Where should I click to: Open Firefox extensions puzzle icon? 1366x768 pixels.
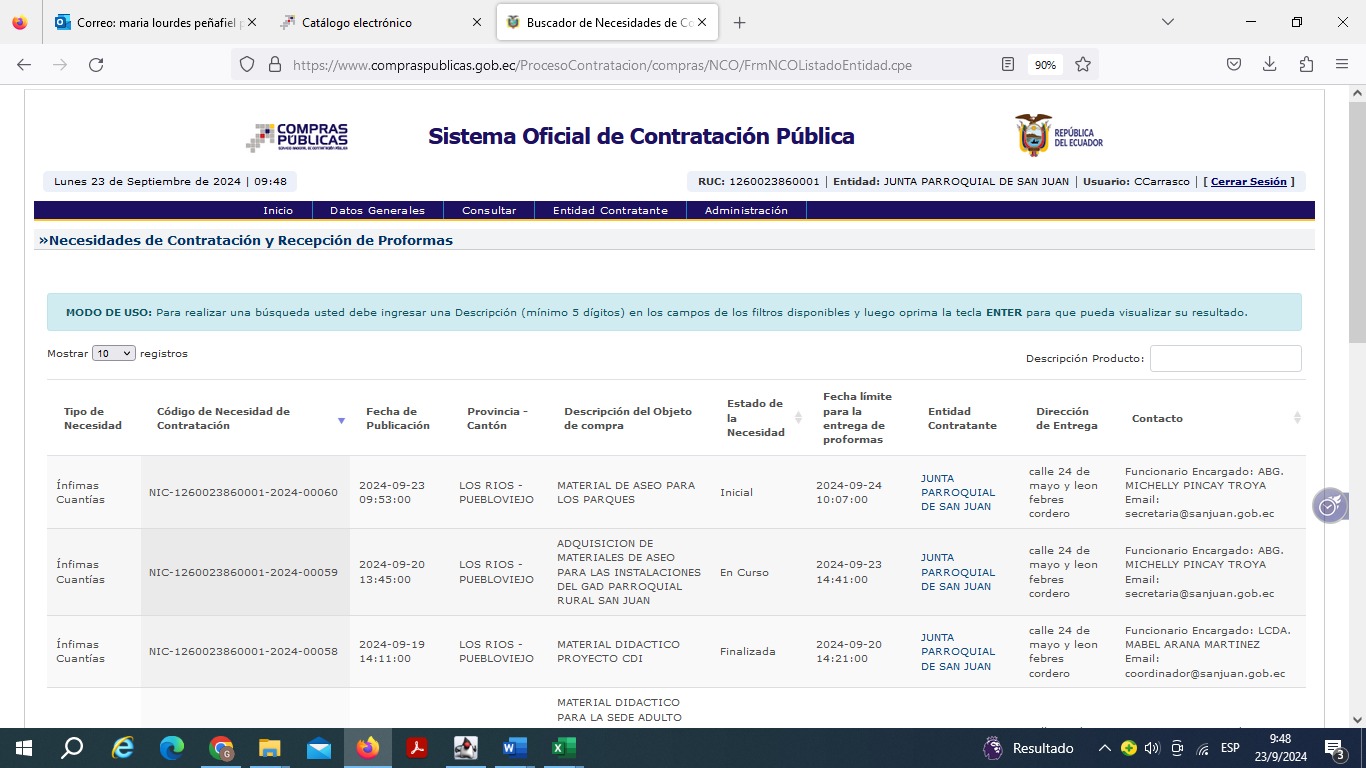click(1306, 64)
